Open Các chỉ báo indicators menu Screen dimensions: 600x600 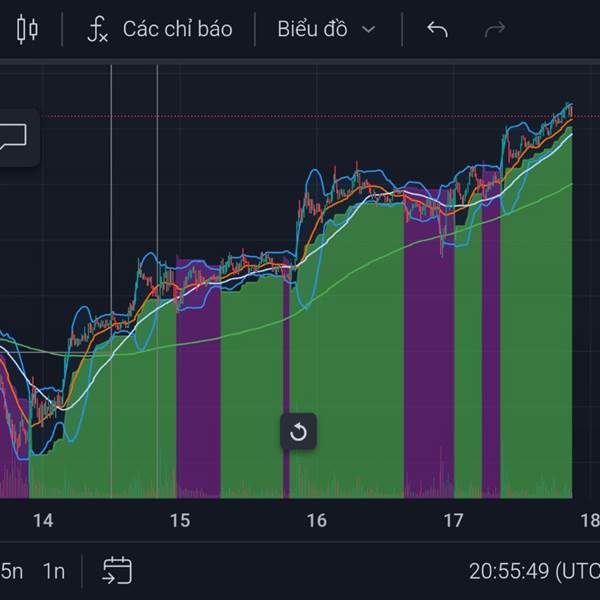(x=160, y=29)
